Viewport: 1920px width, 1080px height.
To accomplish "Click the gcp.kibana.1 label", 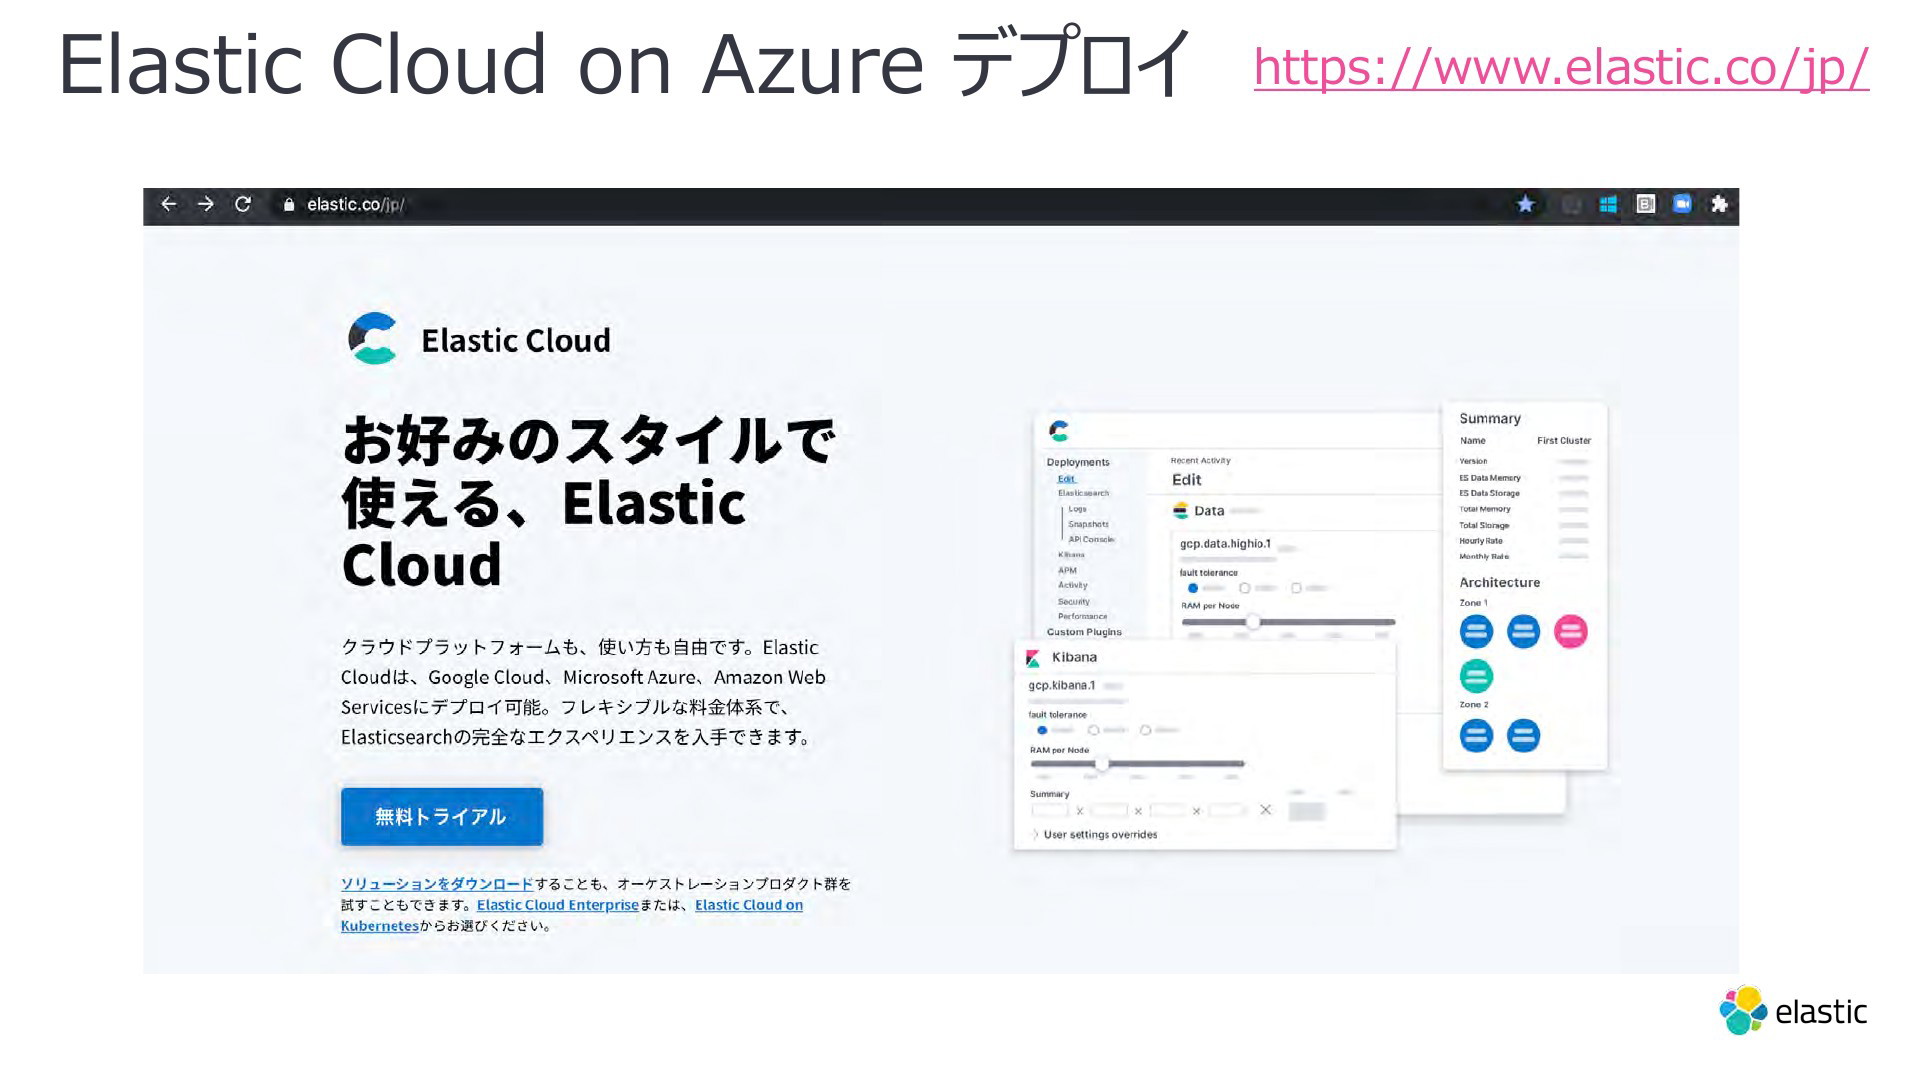I will (1062, 686).
